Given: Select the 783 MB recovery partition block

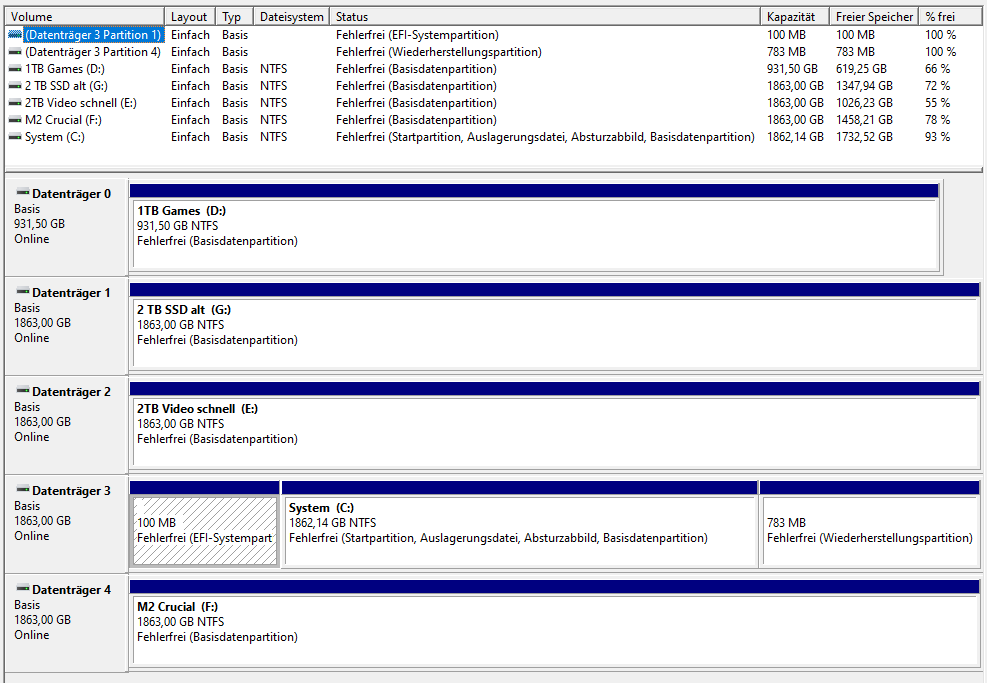Looking at the screenshot, I should pyautogui.click(x=870, y=524).
